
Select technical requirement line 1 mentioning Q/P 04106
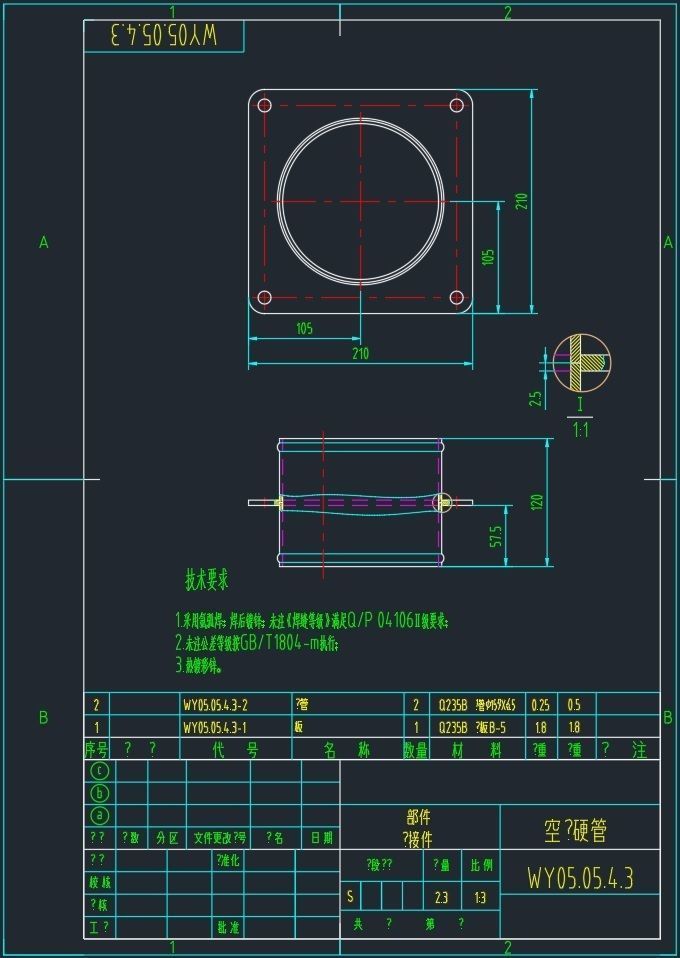pyautogui.click(x=312, y=621)
